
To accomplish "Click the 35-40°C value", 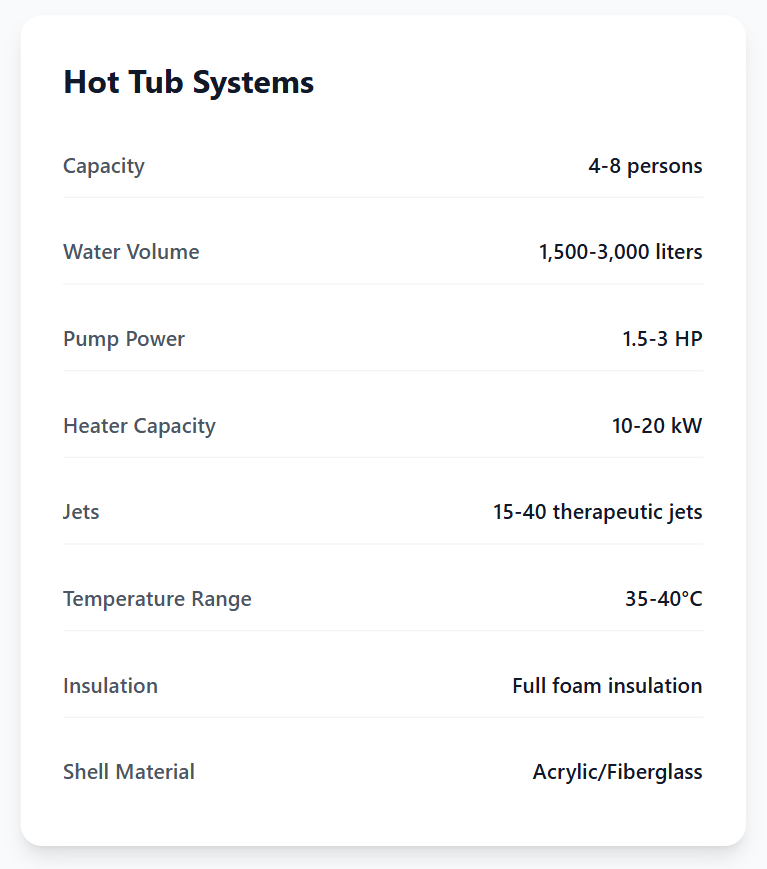I will click(664, 599).
